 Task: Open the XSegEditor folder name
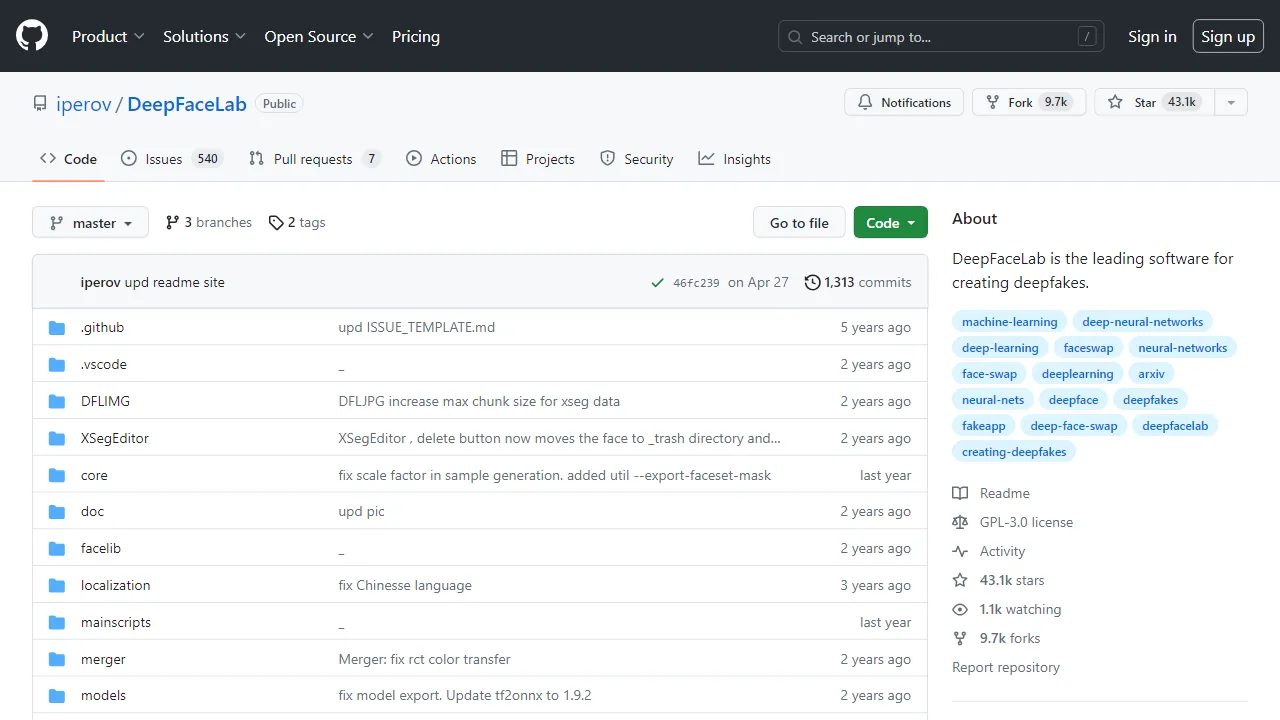click(x=115, y=439)
